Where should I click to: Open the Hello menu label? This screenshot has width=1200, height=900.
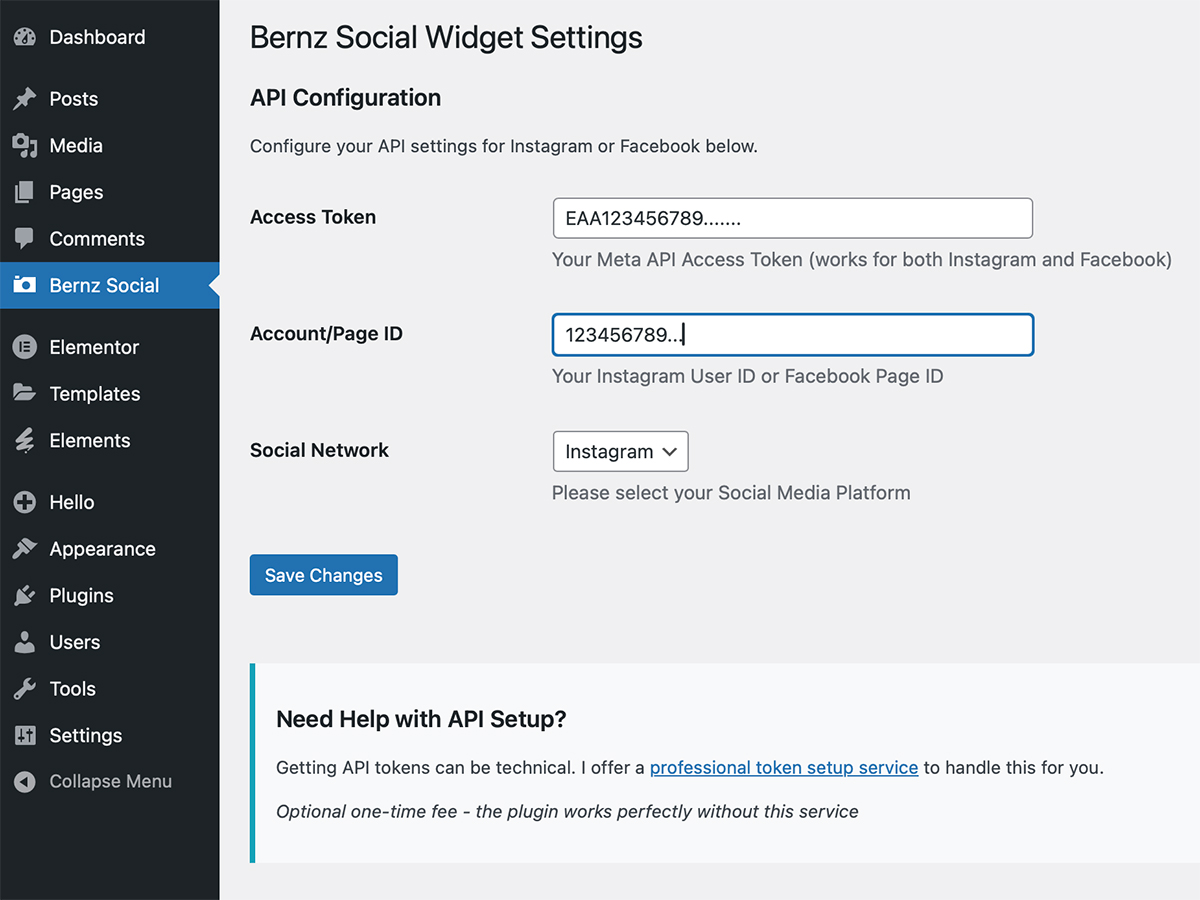coord(72,502)
